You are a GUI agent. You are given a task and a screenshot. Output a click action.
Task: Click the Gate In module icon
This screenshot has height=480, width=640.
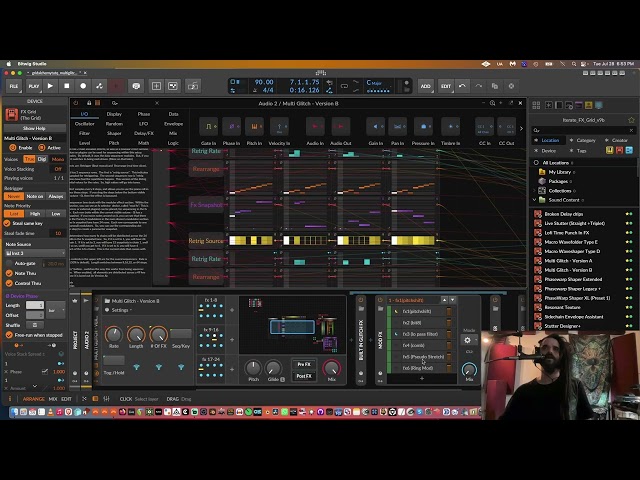(209, 127)
